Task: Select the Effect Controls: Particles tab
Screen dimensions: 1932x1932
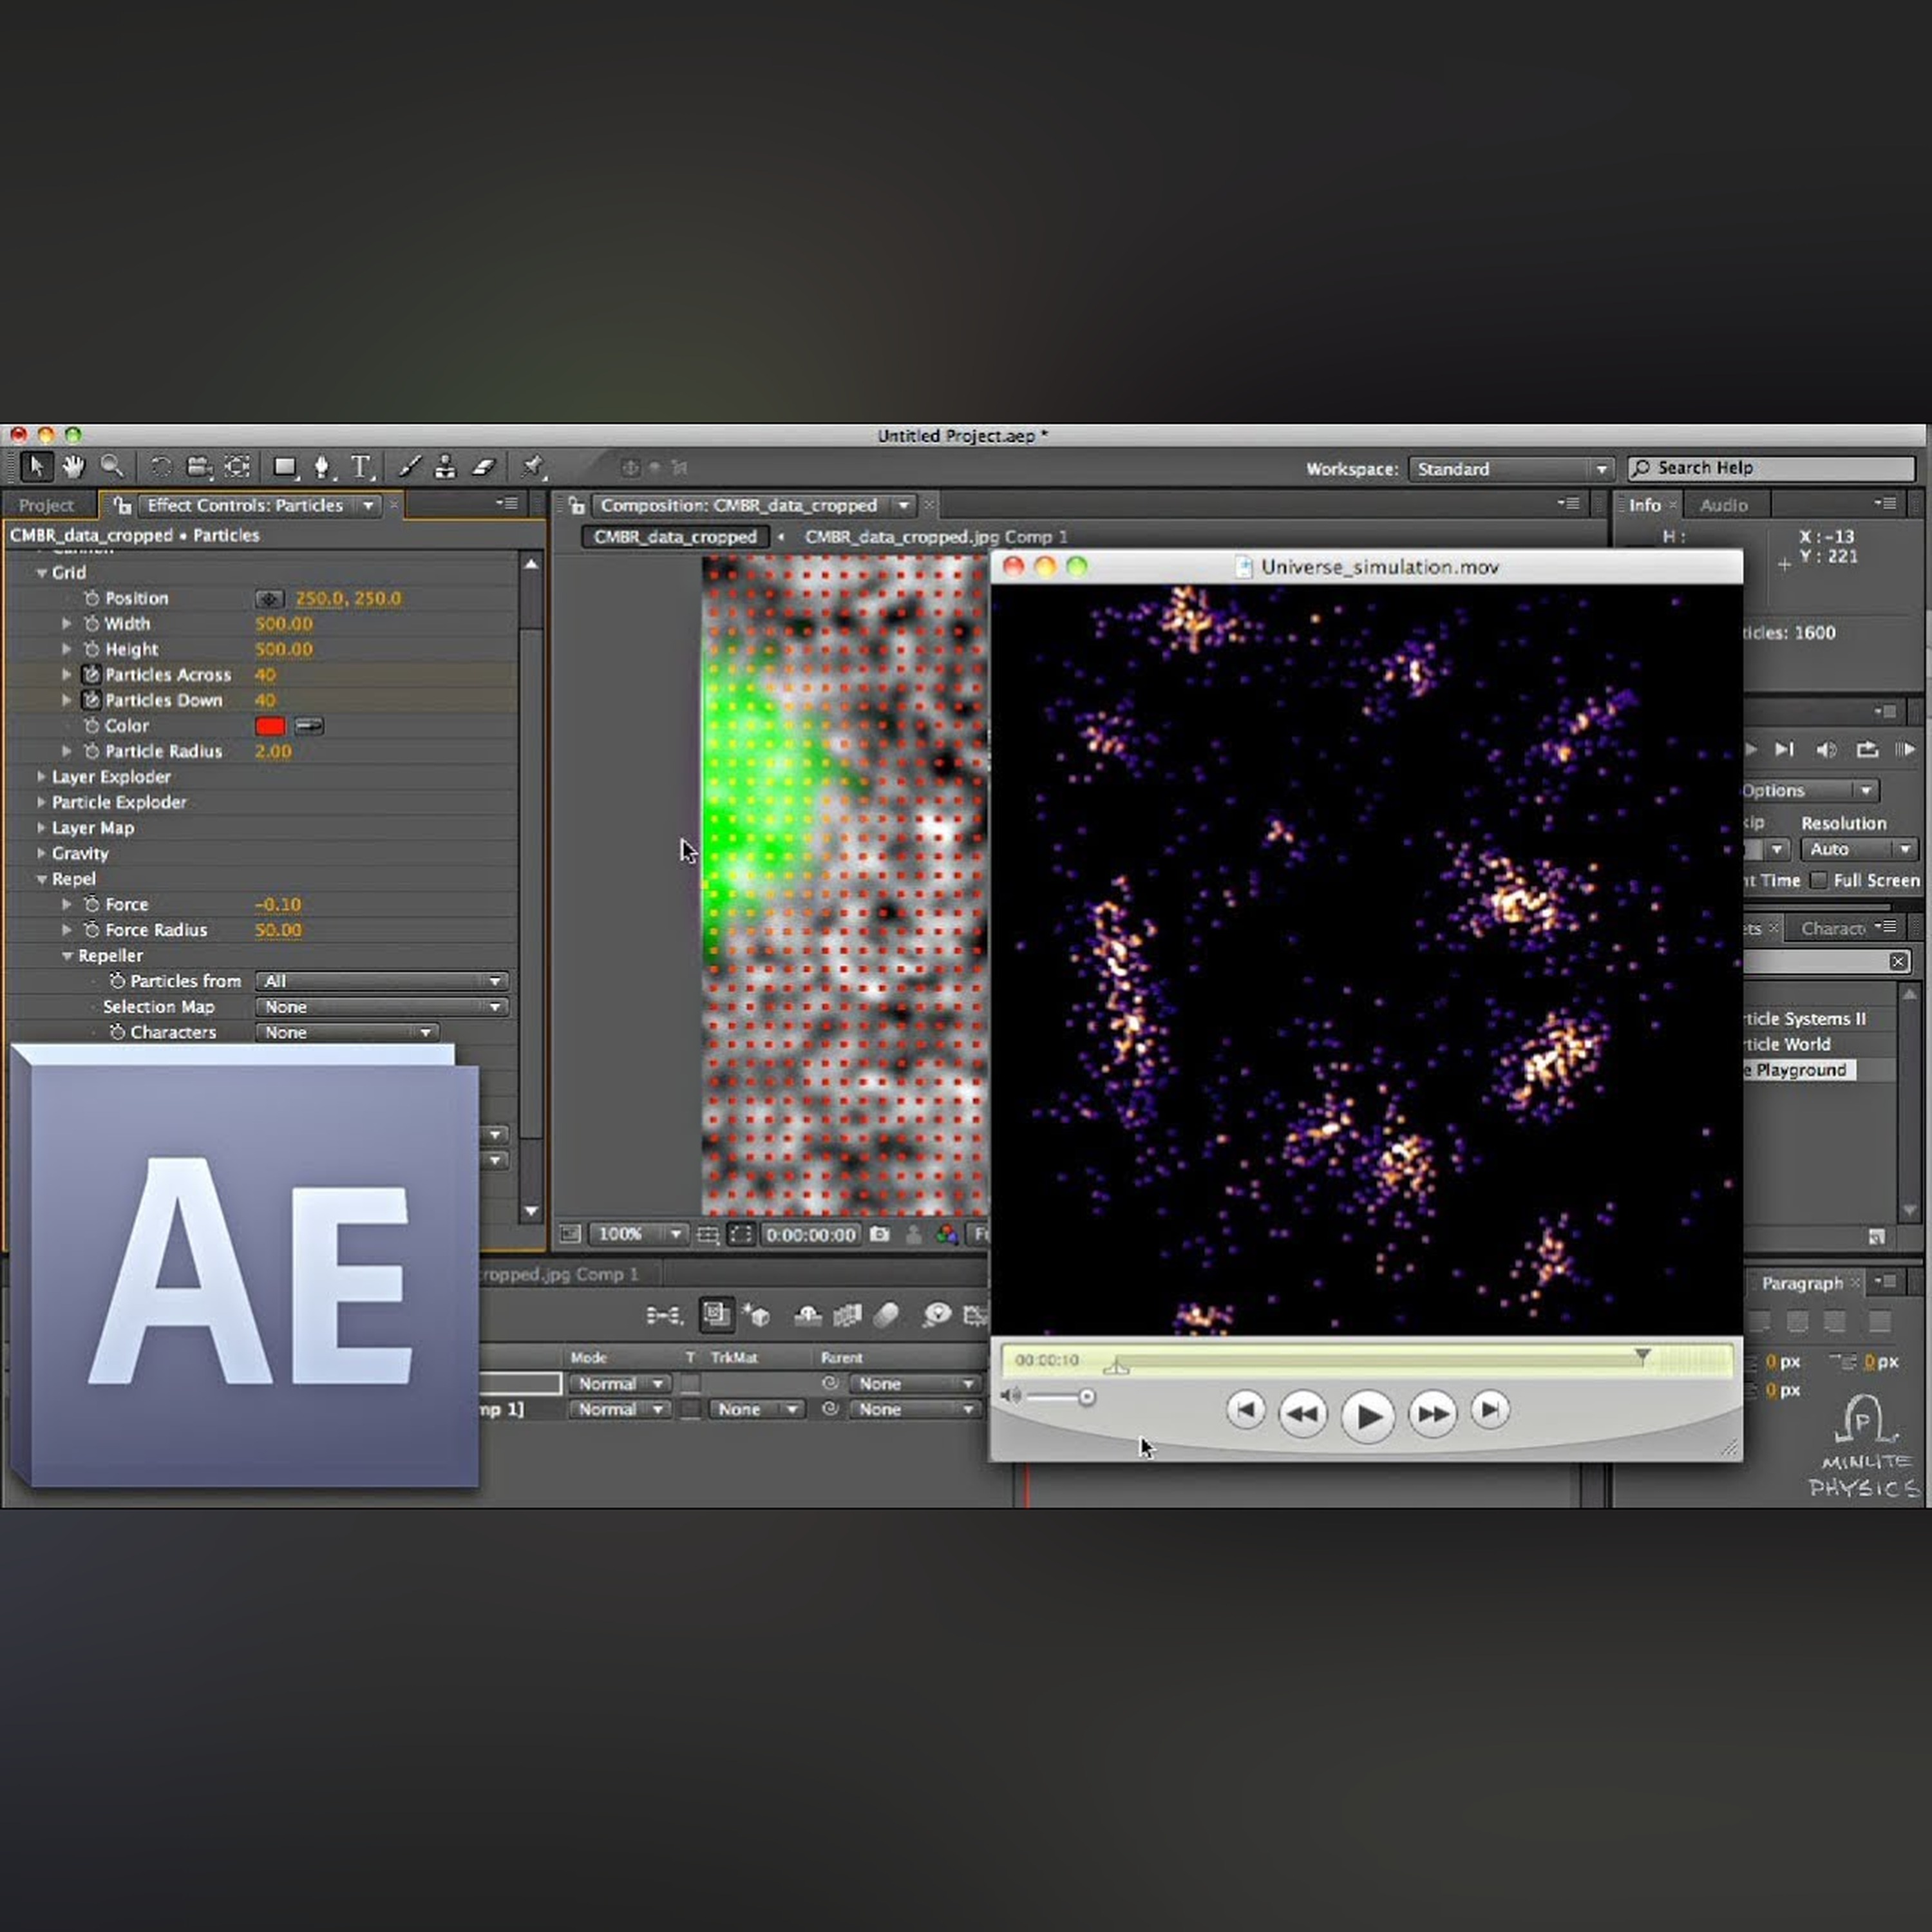Action: click(245, 505)
